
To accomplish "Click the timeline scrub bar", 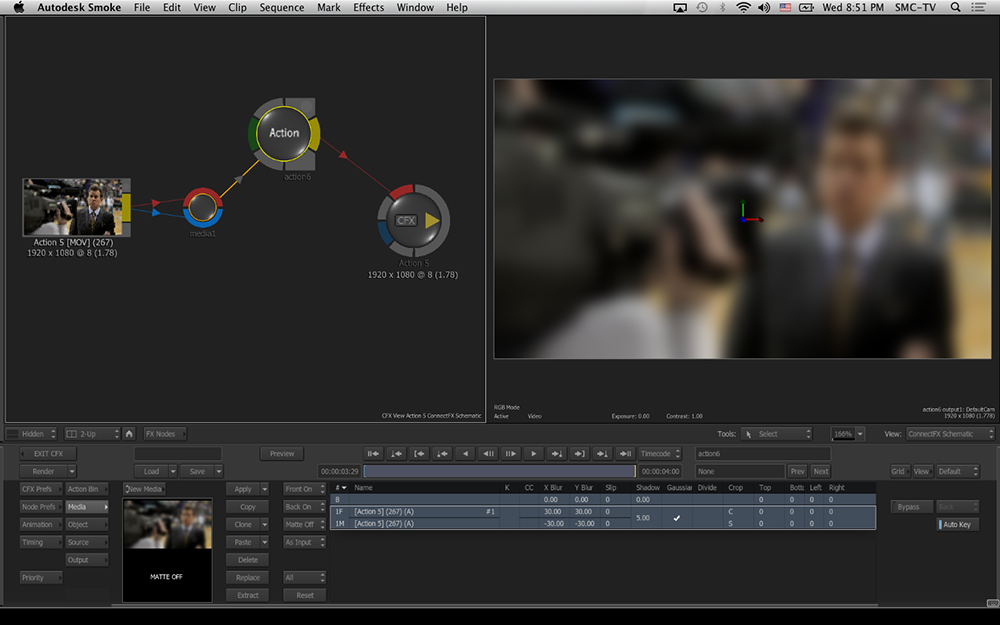I will click(x=498, y=471).
